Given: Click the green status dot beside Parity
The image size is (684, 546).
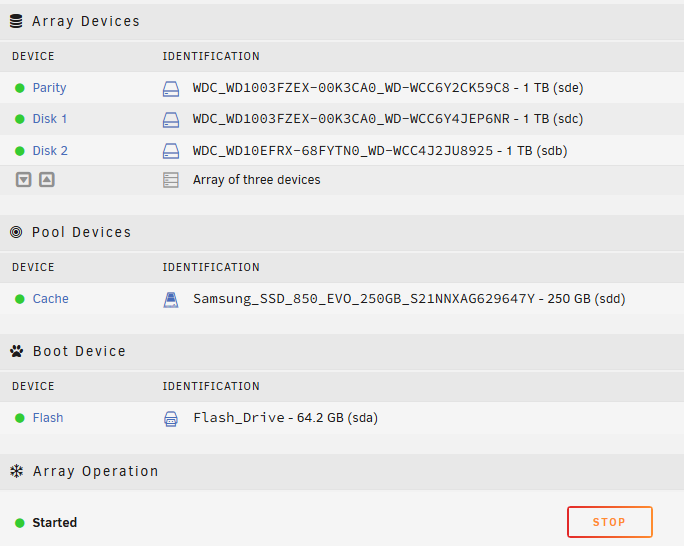Looking at the screenshot, I should coord(20,88).
